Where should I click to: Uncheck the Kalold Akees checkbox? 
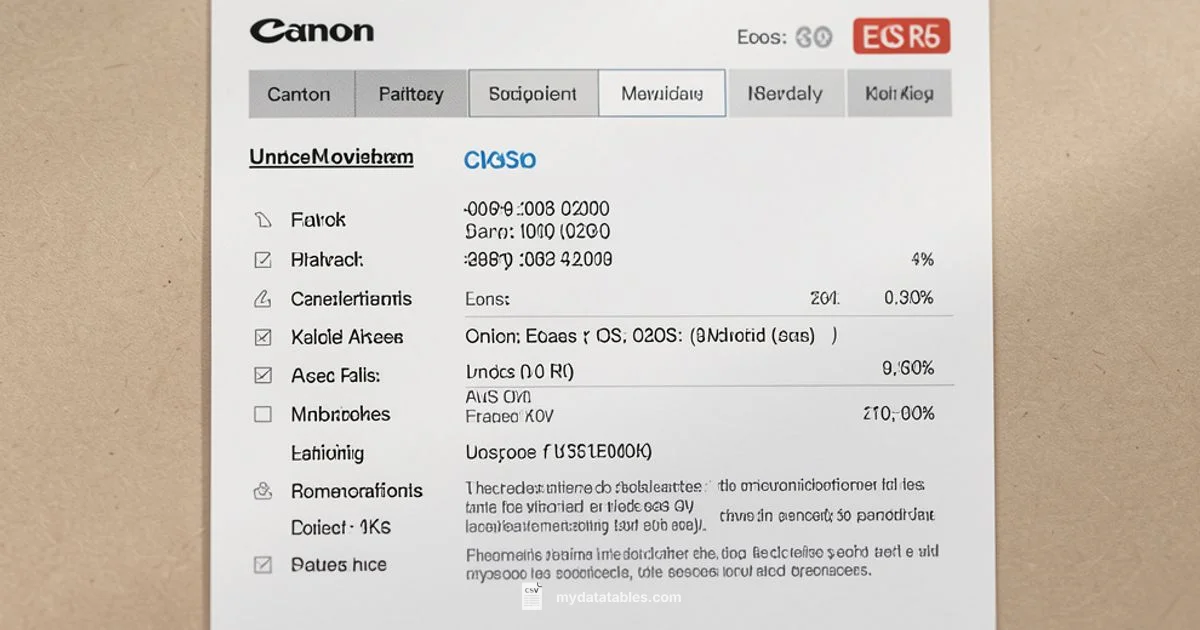262,337
